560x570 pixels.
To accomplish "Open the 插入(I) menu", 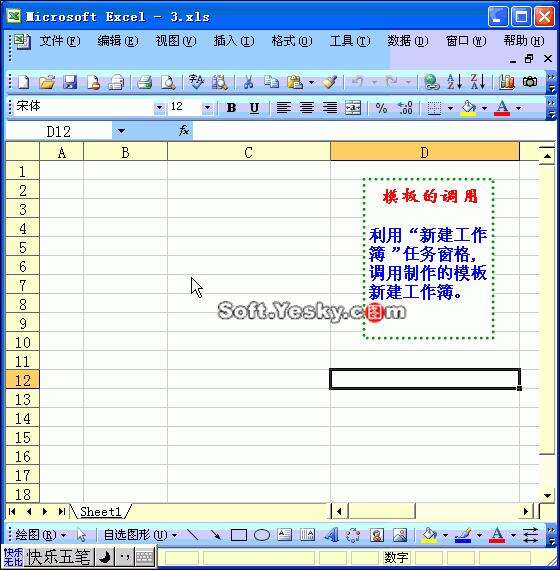I will (234, 41).
